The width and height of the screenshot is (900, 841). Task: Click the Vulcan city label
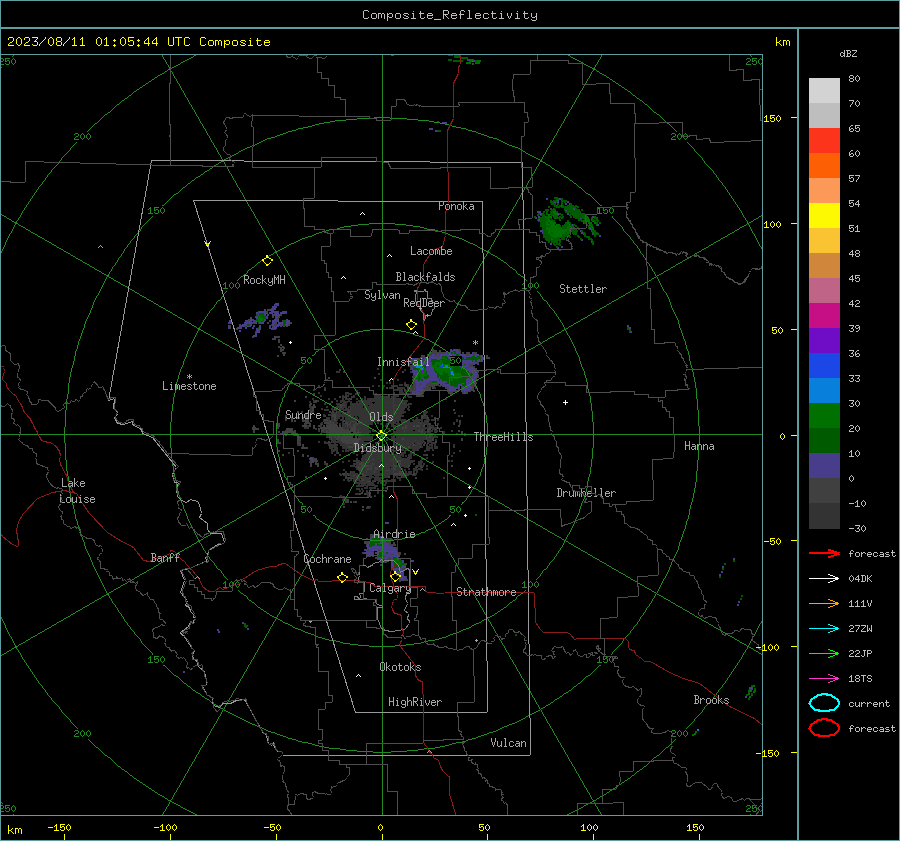(x=508, y=743)
